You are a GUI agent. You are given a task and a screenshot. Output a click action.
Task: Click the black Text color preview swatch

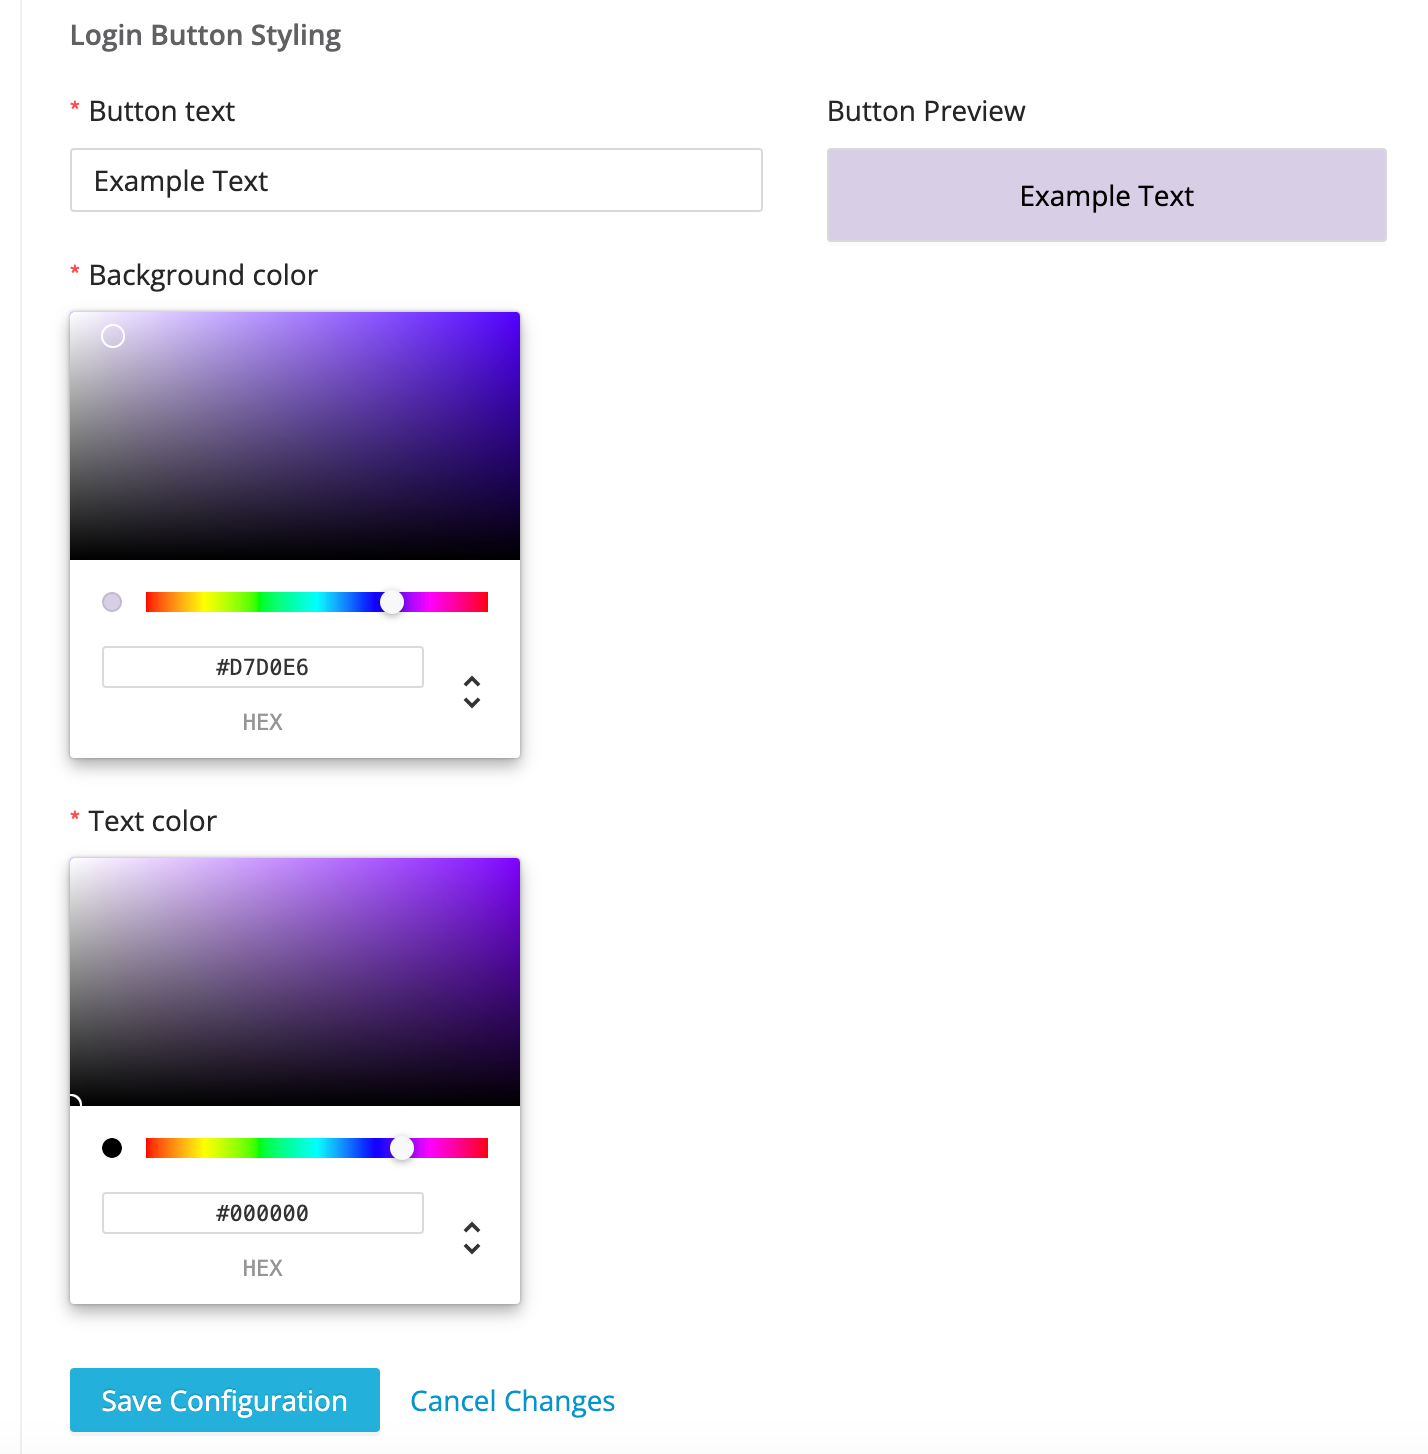pyautogui.click(x=112, y=1148)
